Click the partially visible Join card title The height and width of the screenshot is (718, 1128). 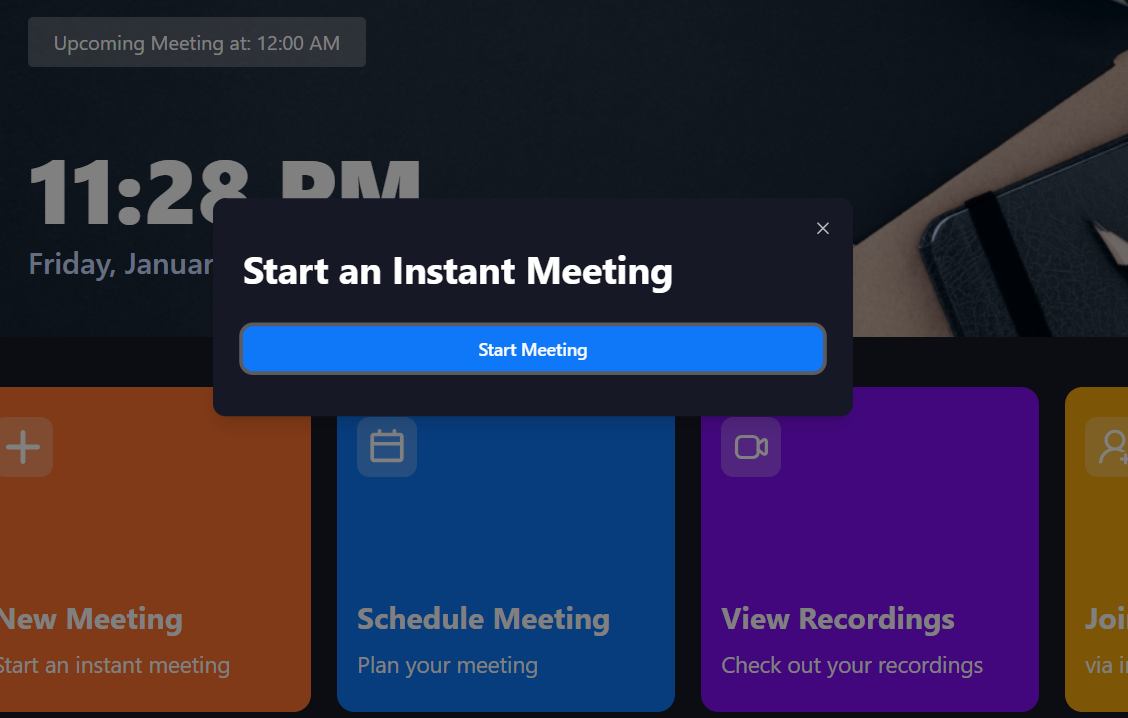click(x=1105, y=619)
